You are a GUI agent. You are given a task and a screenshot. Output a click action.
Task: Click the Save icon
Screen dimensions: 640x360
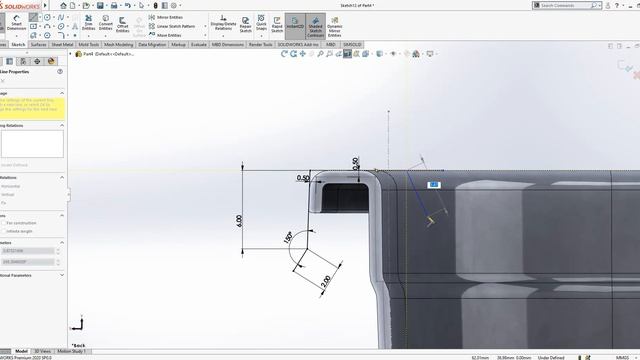tap(100, 5)
